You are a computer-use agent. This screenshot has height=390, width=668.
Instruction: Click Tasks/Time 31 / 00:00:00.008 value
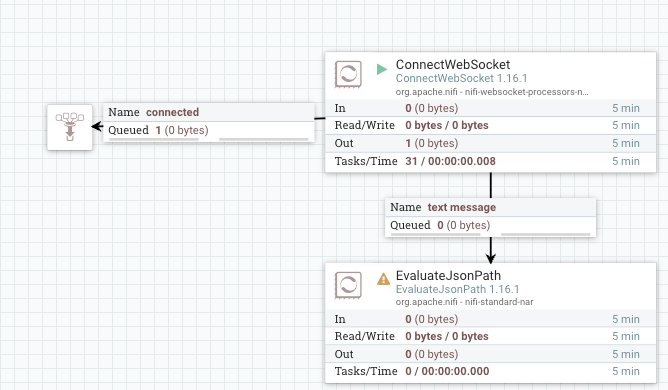450,161
